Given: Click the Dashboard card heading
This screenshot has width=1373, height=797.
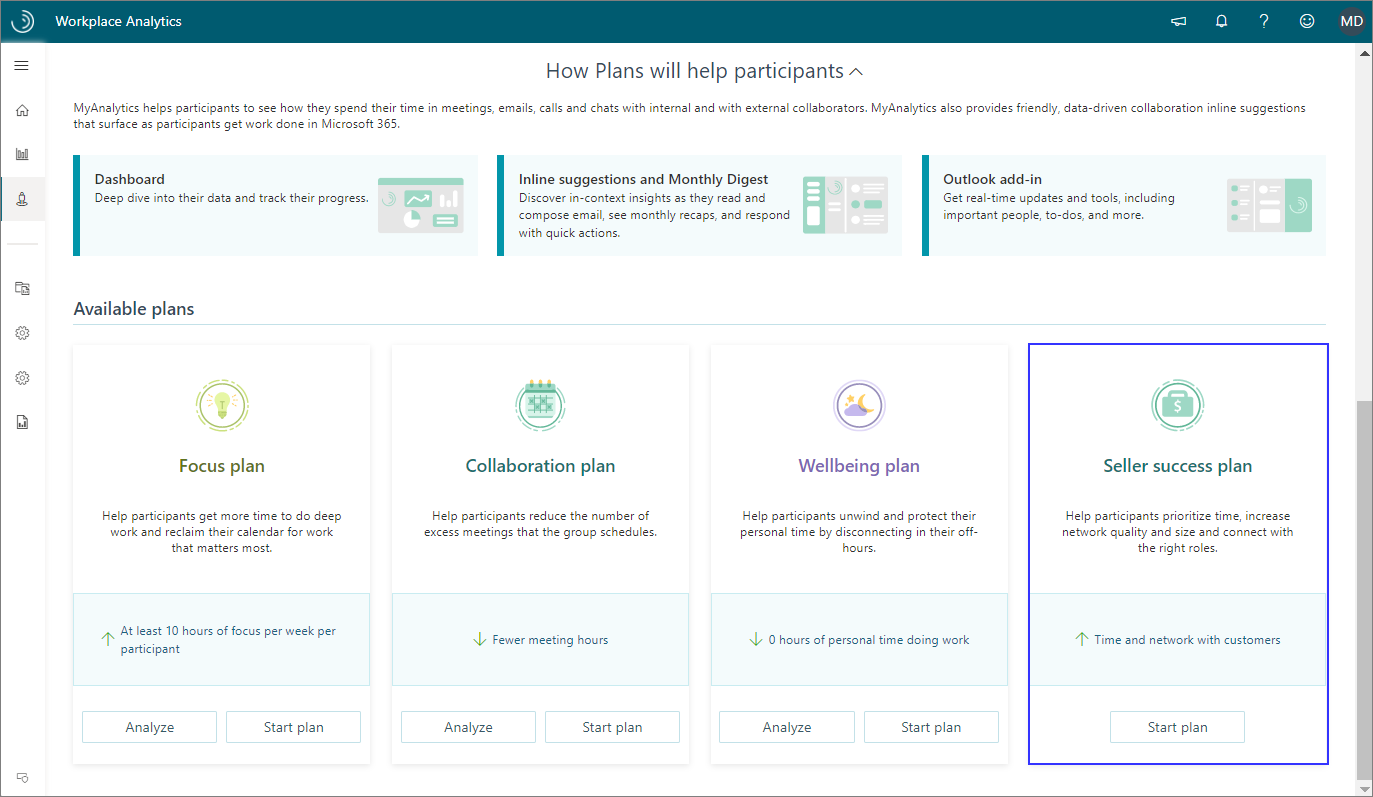Looking at the screenshot, I should pos(130,179).
